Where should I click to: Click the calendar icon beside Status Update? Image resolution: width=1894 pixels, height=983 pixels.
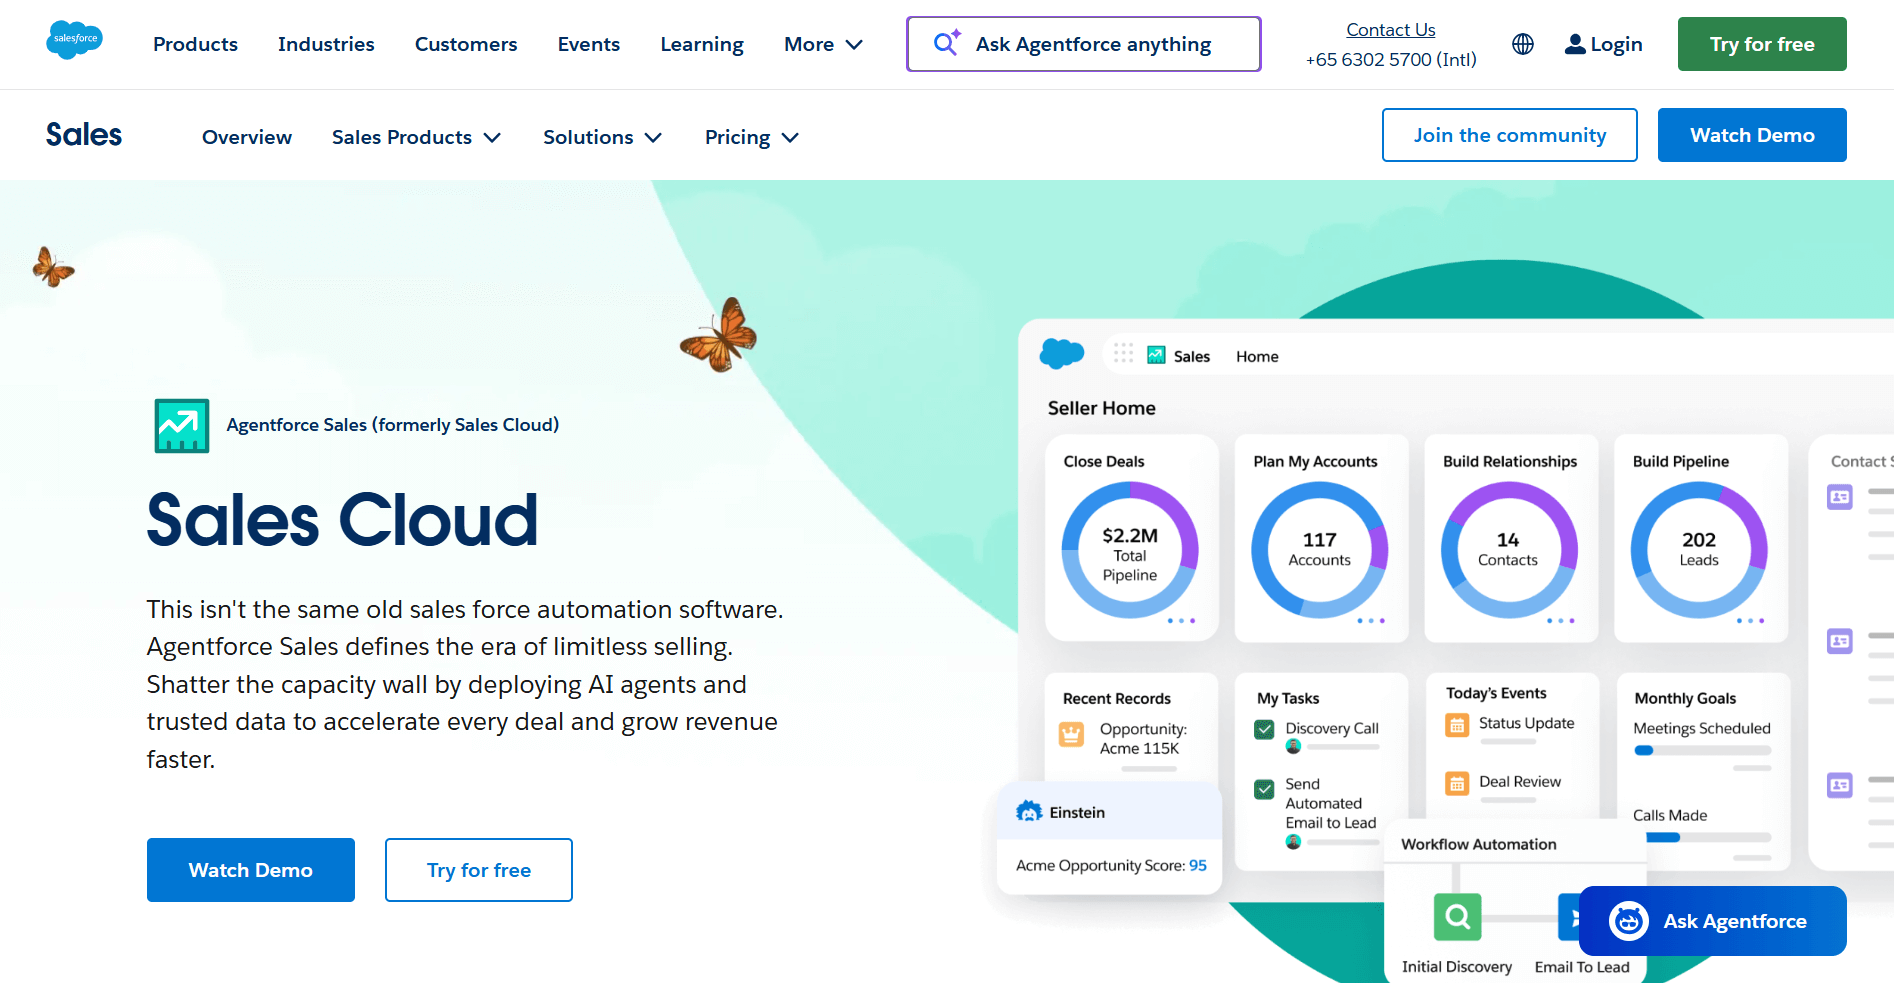pyautogui.click(x=1457, y=725)
